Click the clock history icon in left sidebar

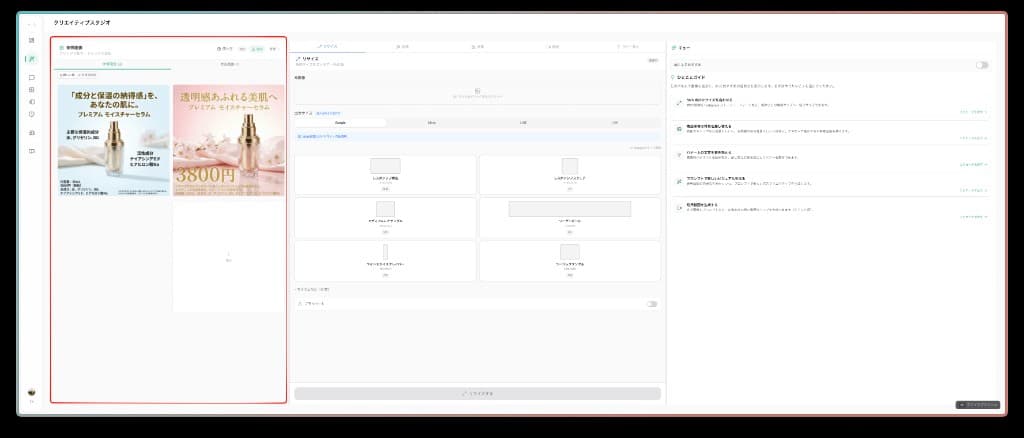tap(32, 114)
